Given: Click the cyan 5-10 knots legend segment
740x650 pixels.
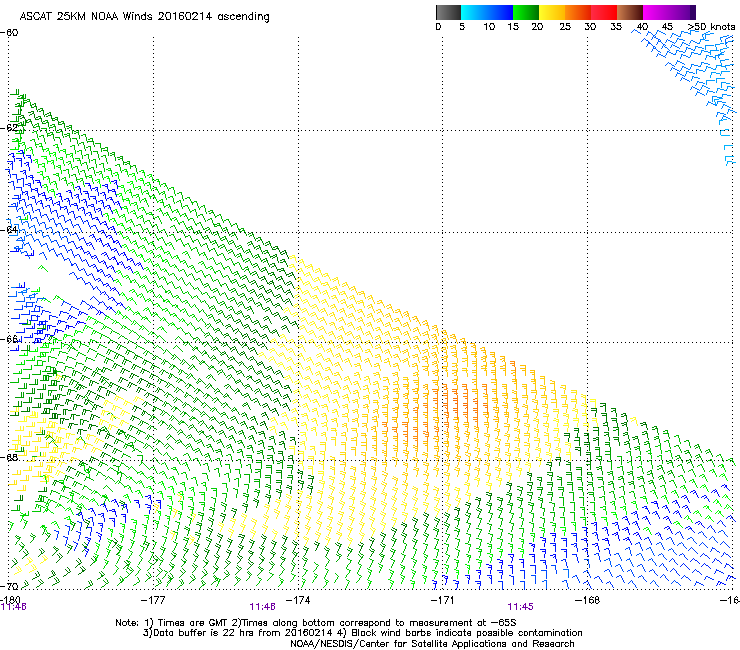Looking at the screenshot, I should [x=473, y=12].
